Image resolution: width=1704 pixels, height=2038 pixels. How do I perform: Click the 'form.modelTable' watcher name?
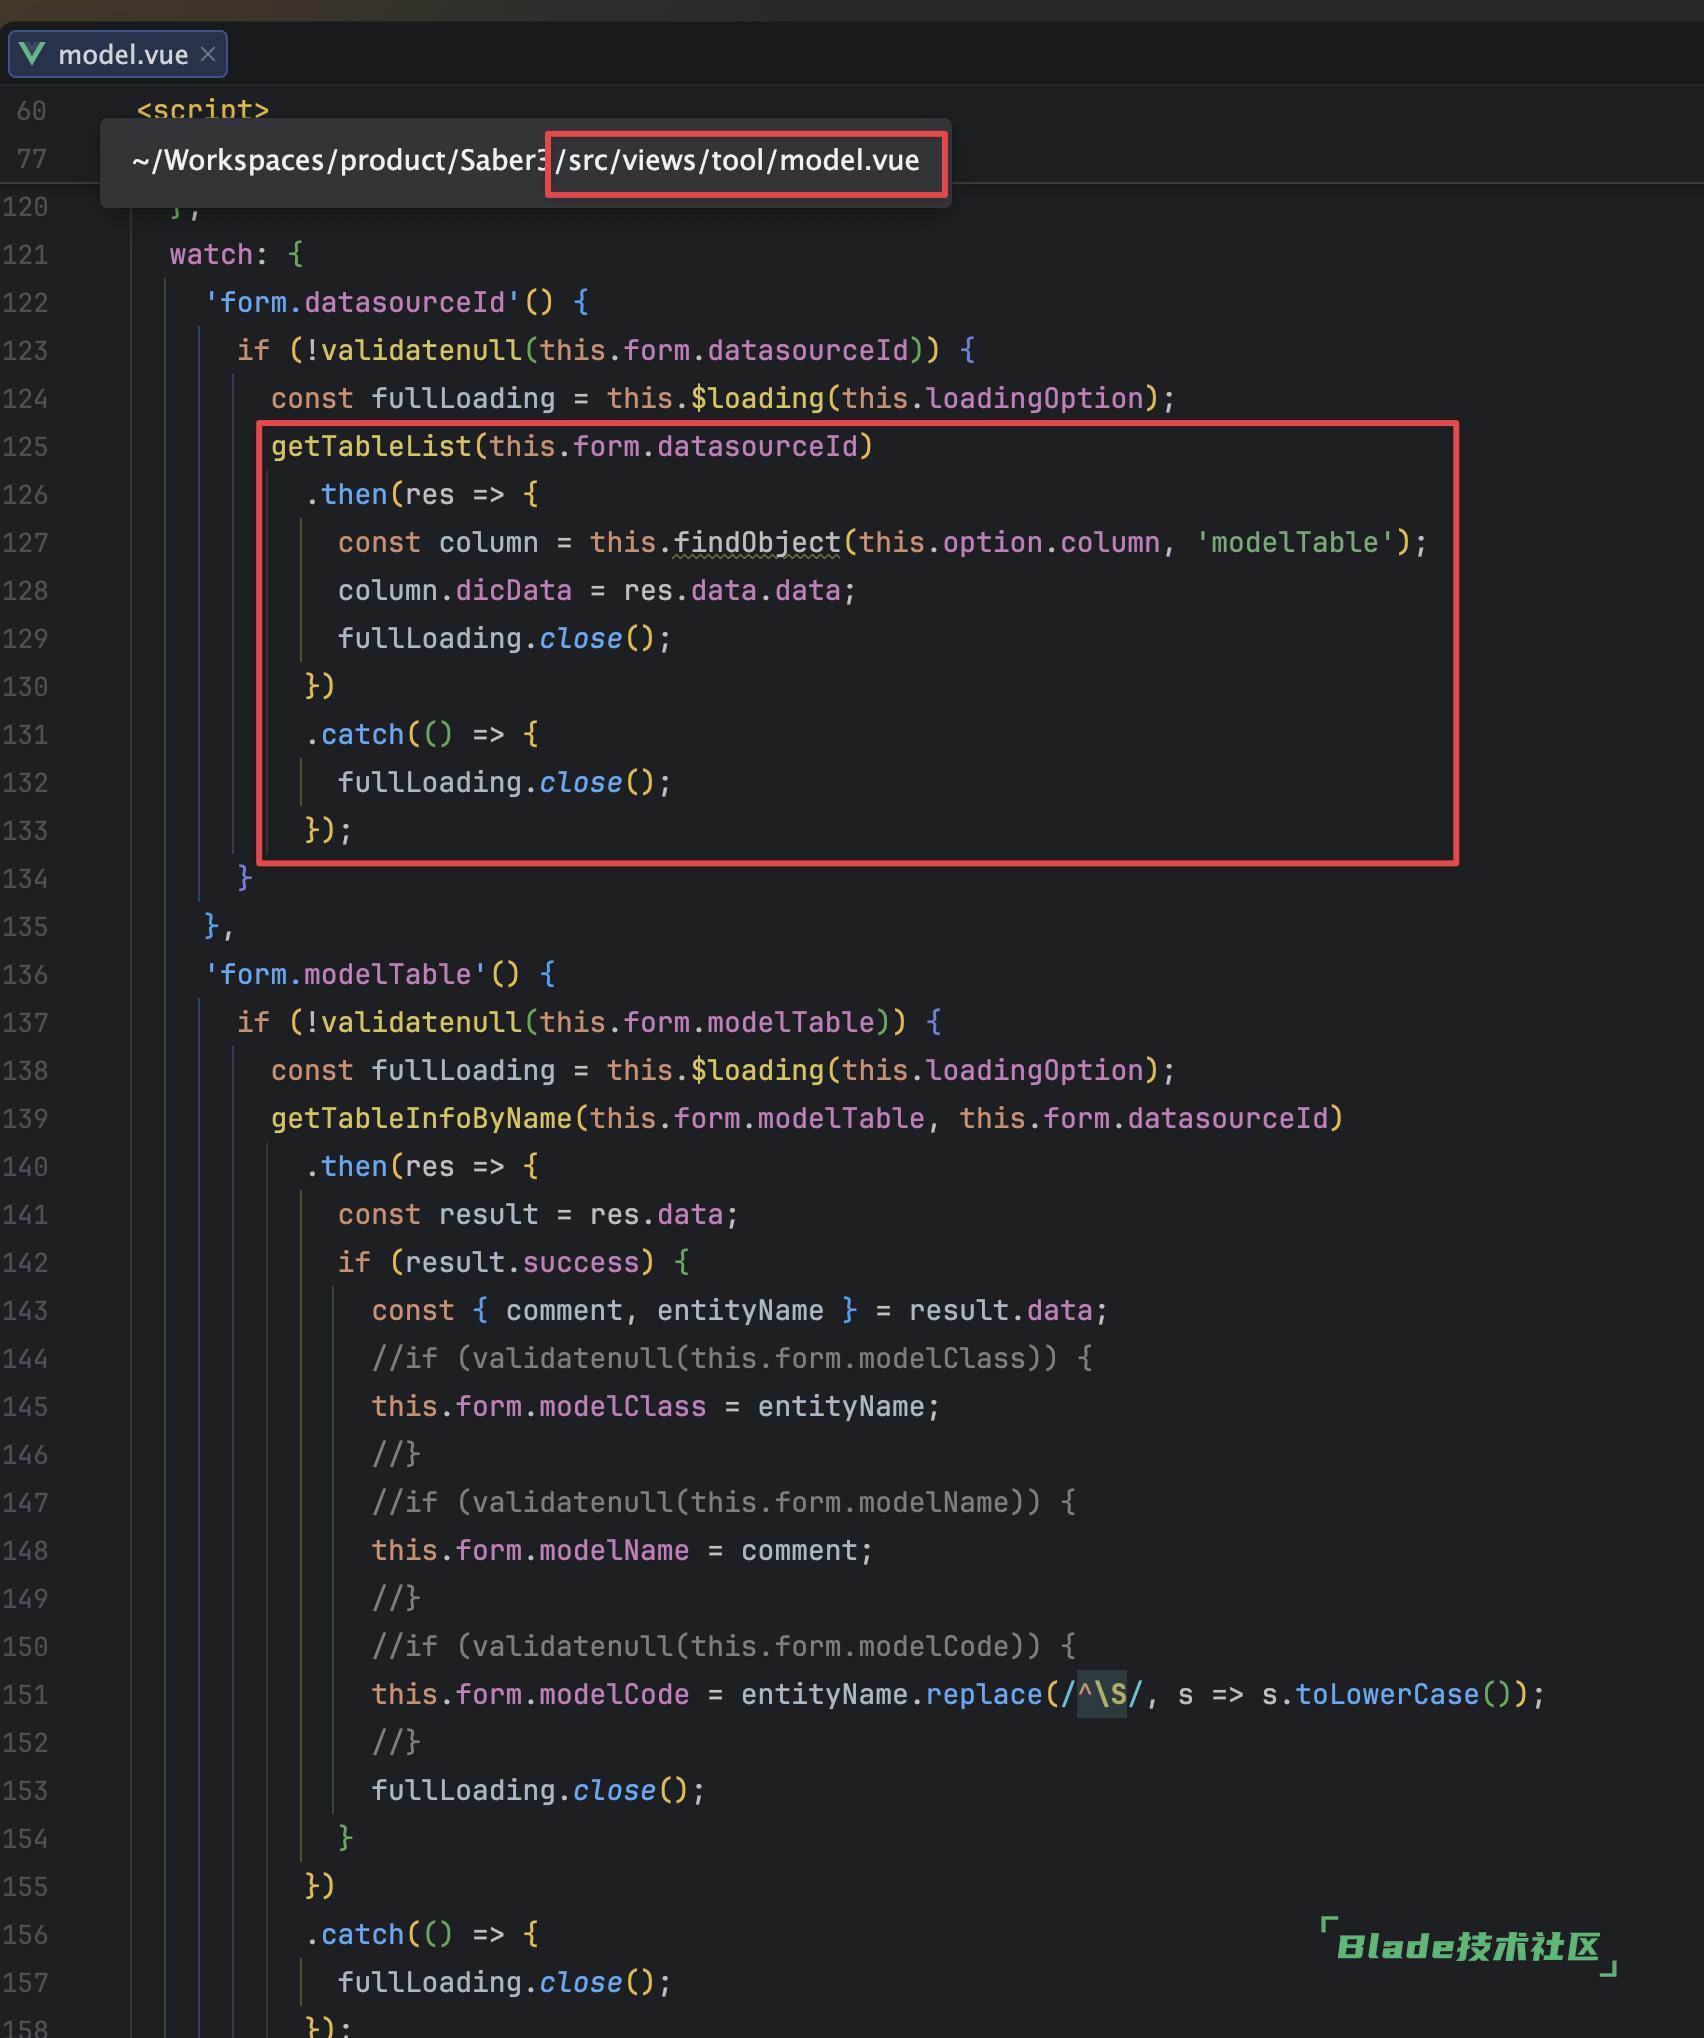click(x=345, y=974)
